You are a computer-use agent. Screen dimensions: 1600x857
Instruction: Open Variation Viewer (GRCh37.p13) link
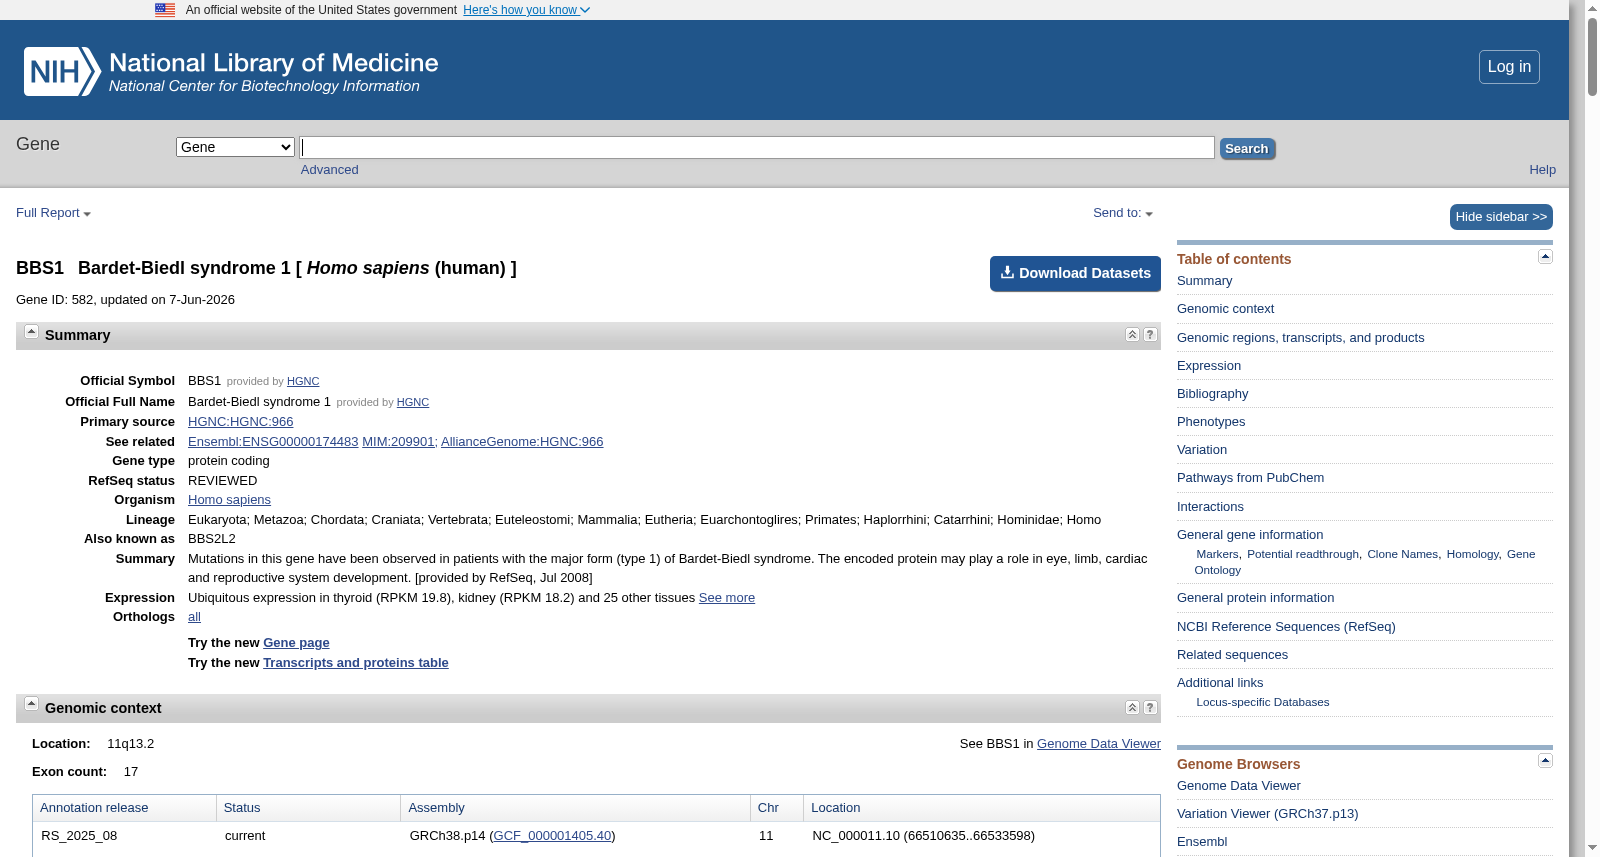coord(1267,814)
